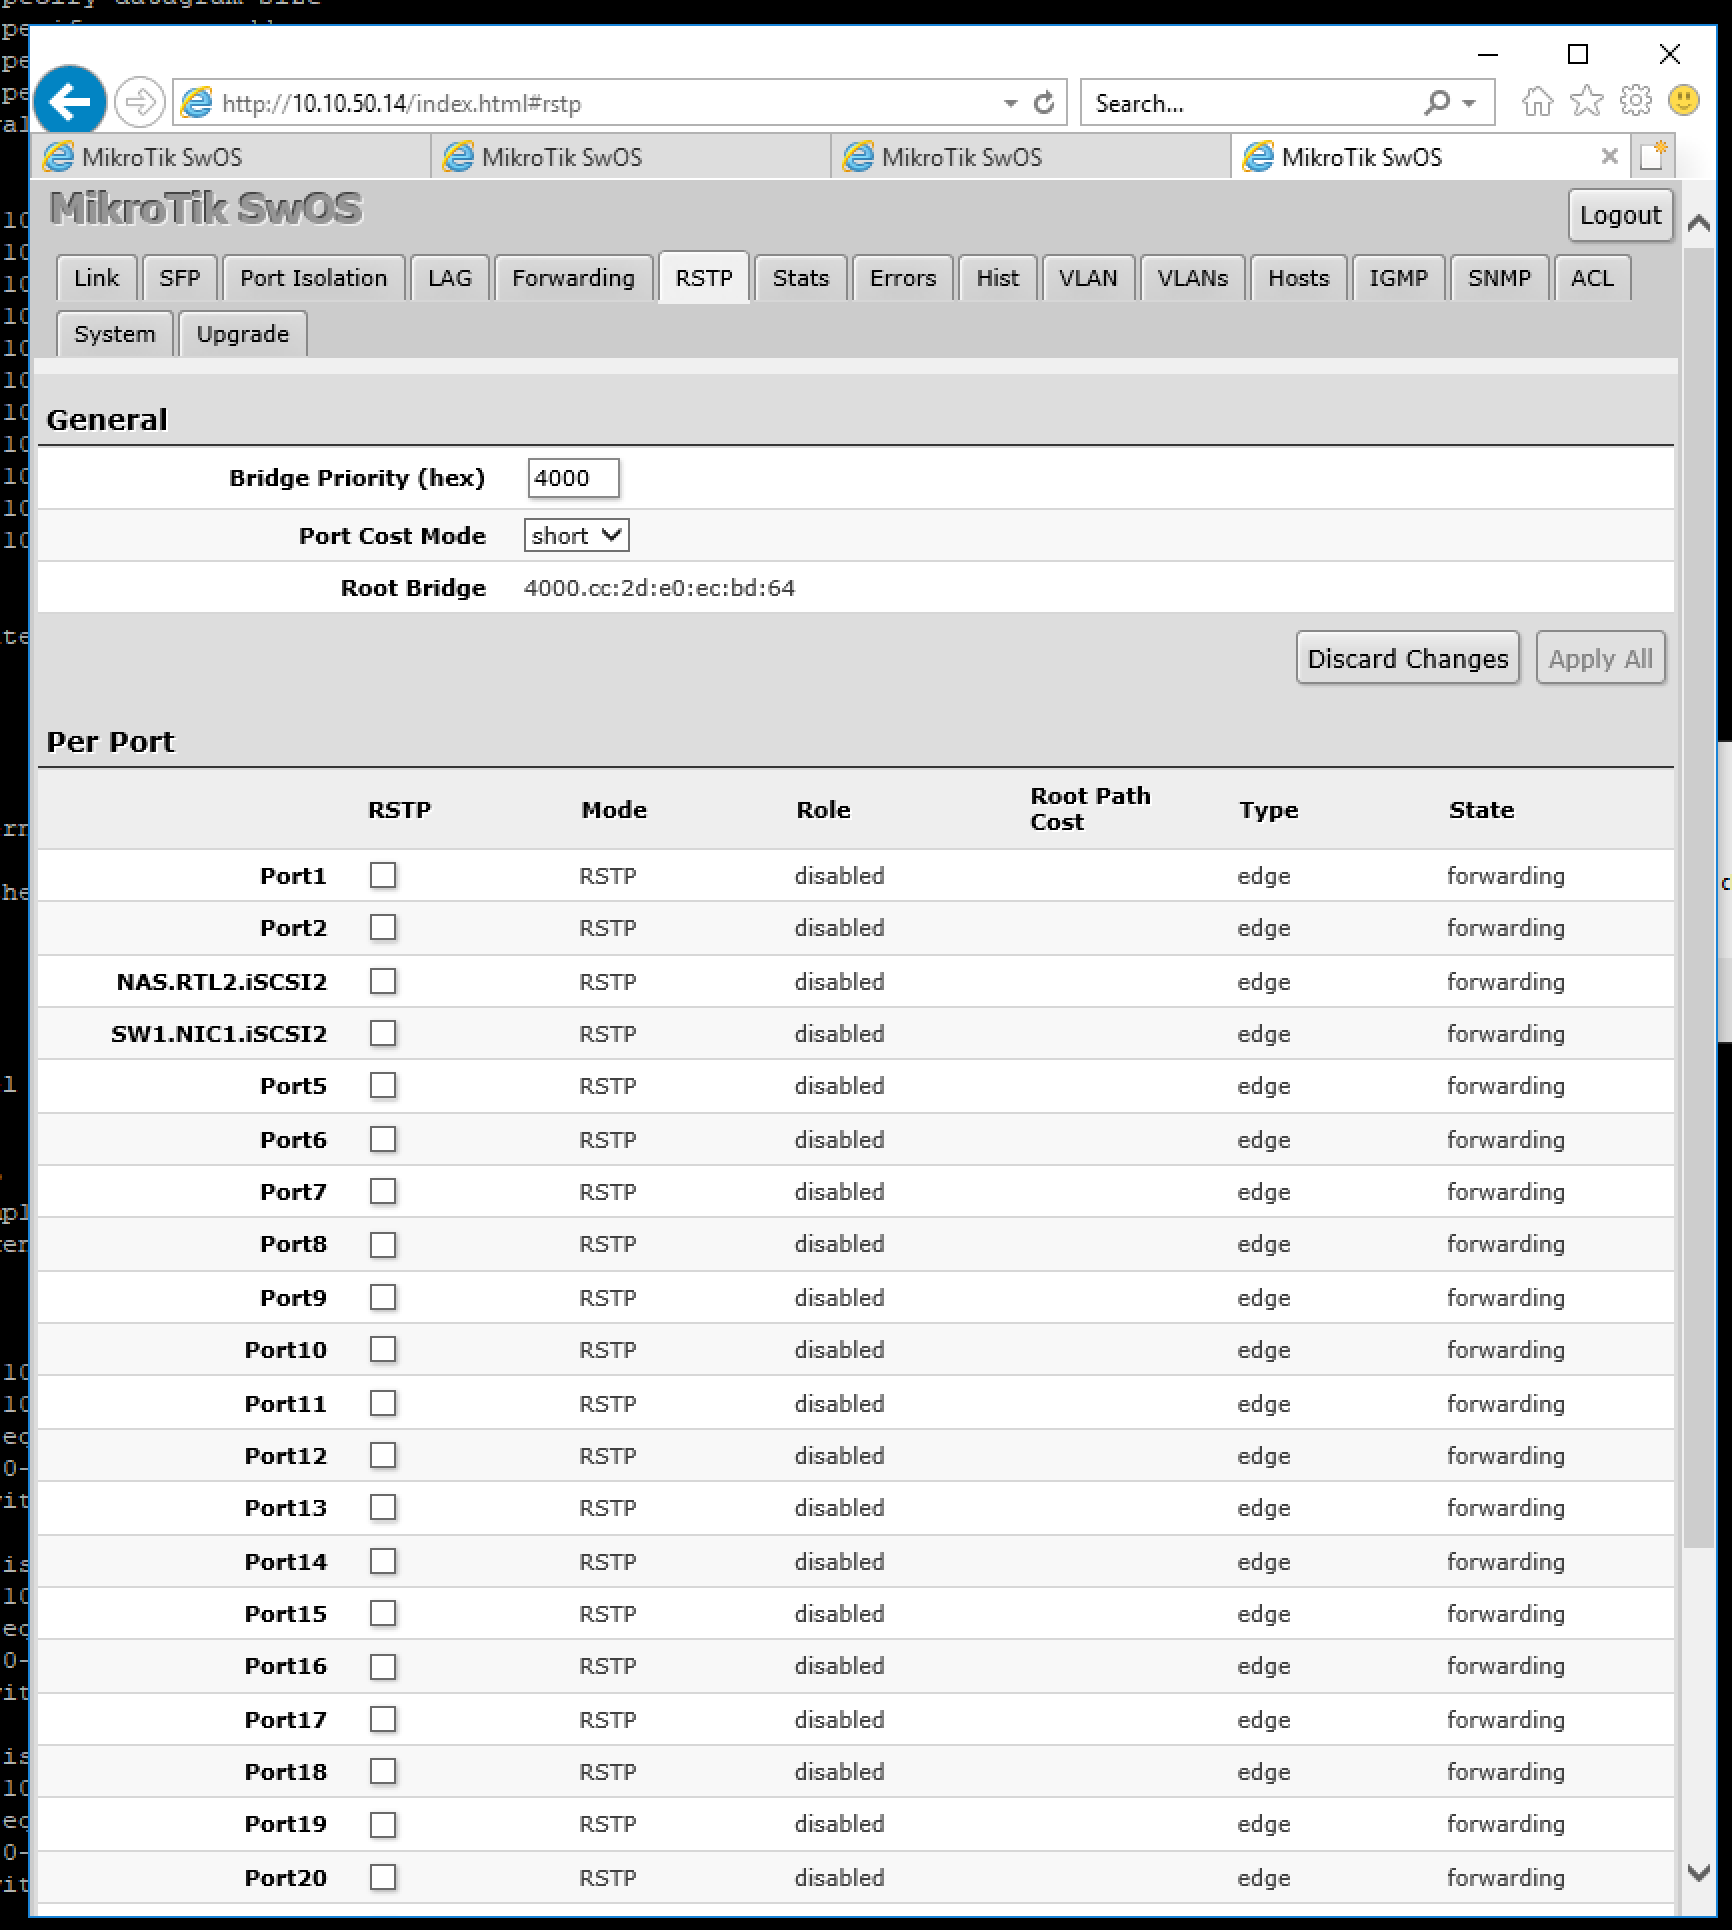Viewport: 1732px width, 1930px height.
Task: Click the IE page icon in address bar
Action: point(197,102)
